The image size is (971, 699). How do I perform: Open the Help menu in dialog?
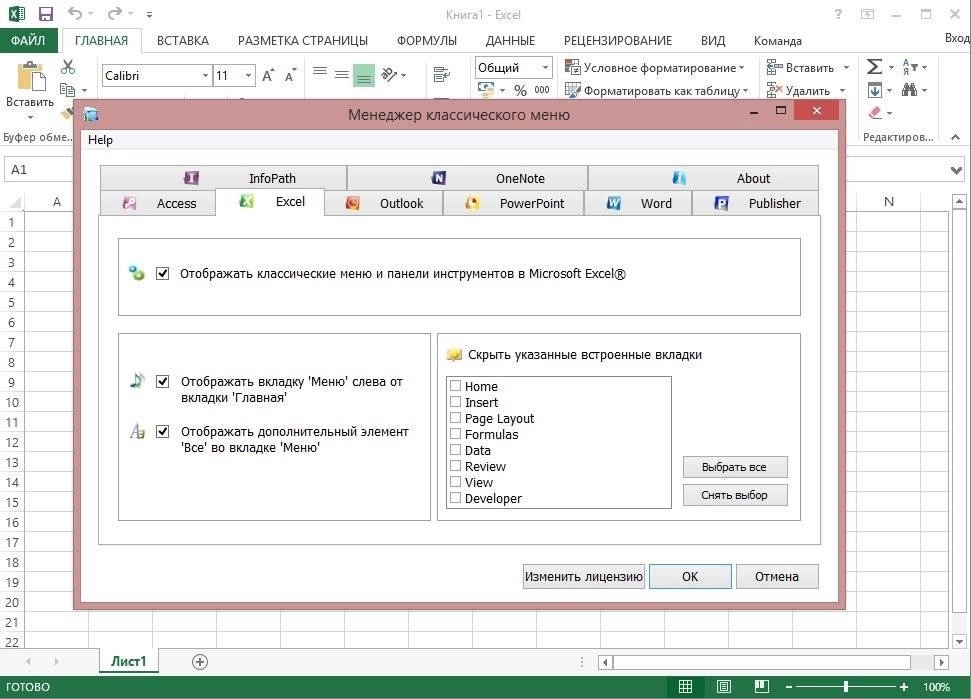(100, 140)
